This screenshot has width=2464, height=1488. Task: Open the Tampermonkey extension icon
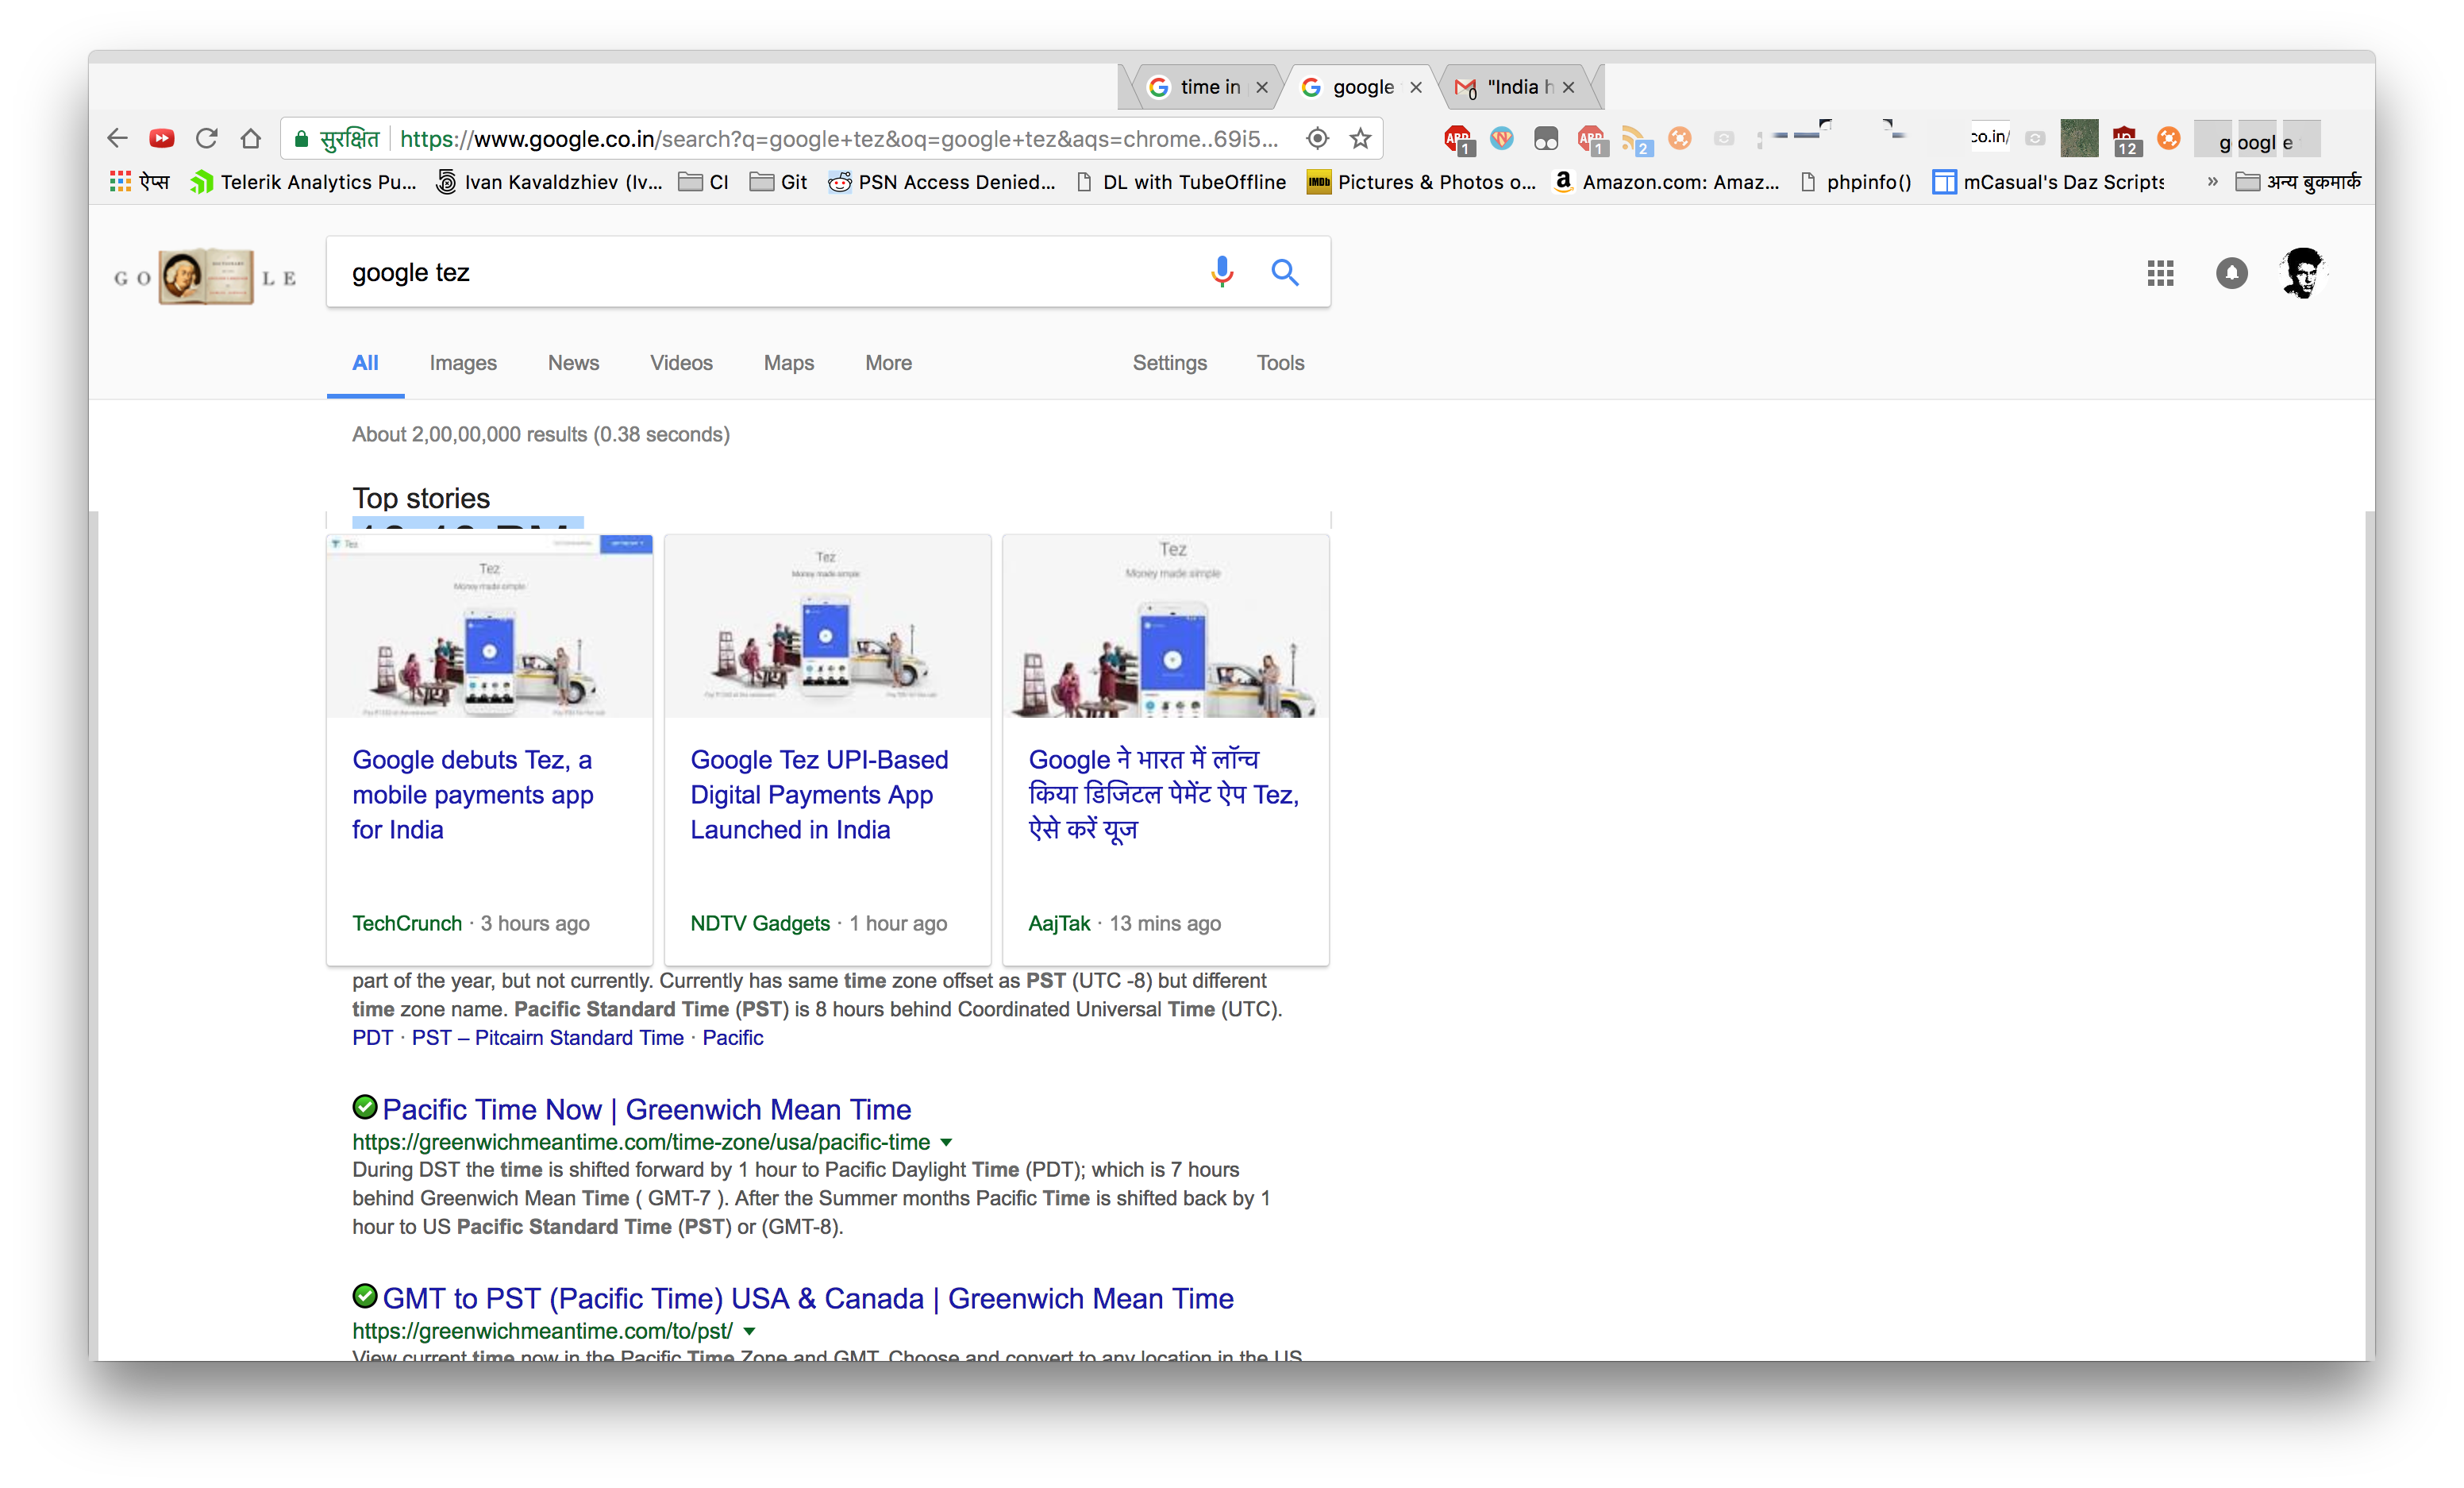pyautogui.click(x=1546, y=139)
